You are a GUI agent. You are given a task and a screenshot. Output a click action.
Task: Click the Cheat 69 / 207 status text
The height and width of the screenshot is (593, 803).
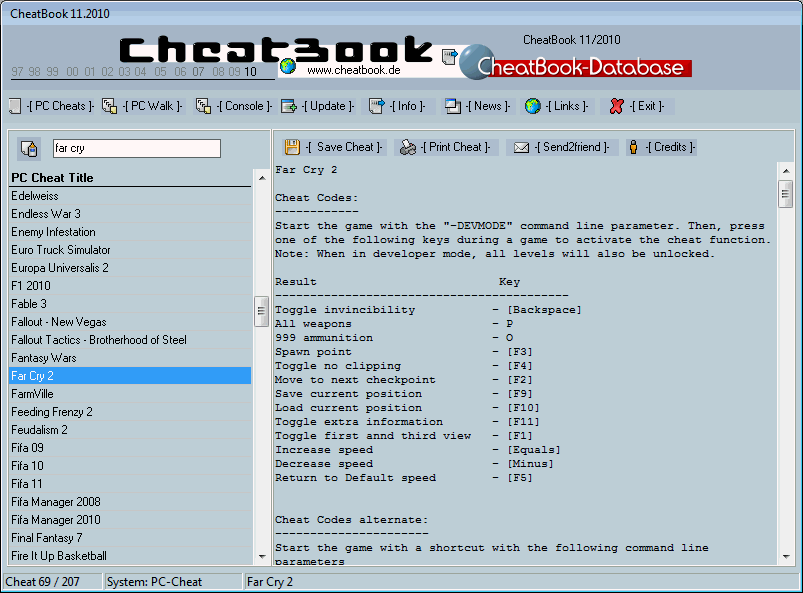pyautogui.click(x=43, y=582)
